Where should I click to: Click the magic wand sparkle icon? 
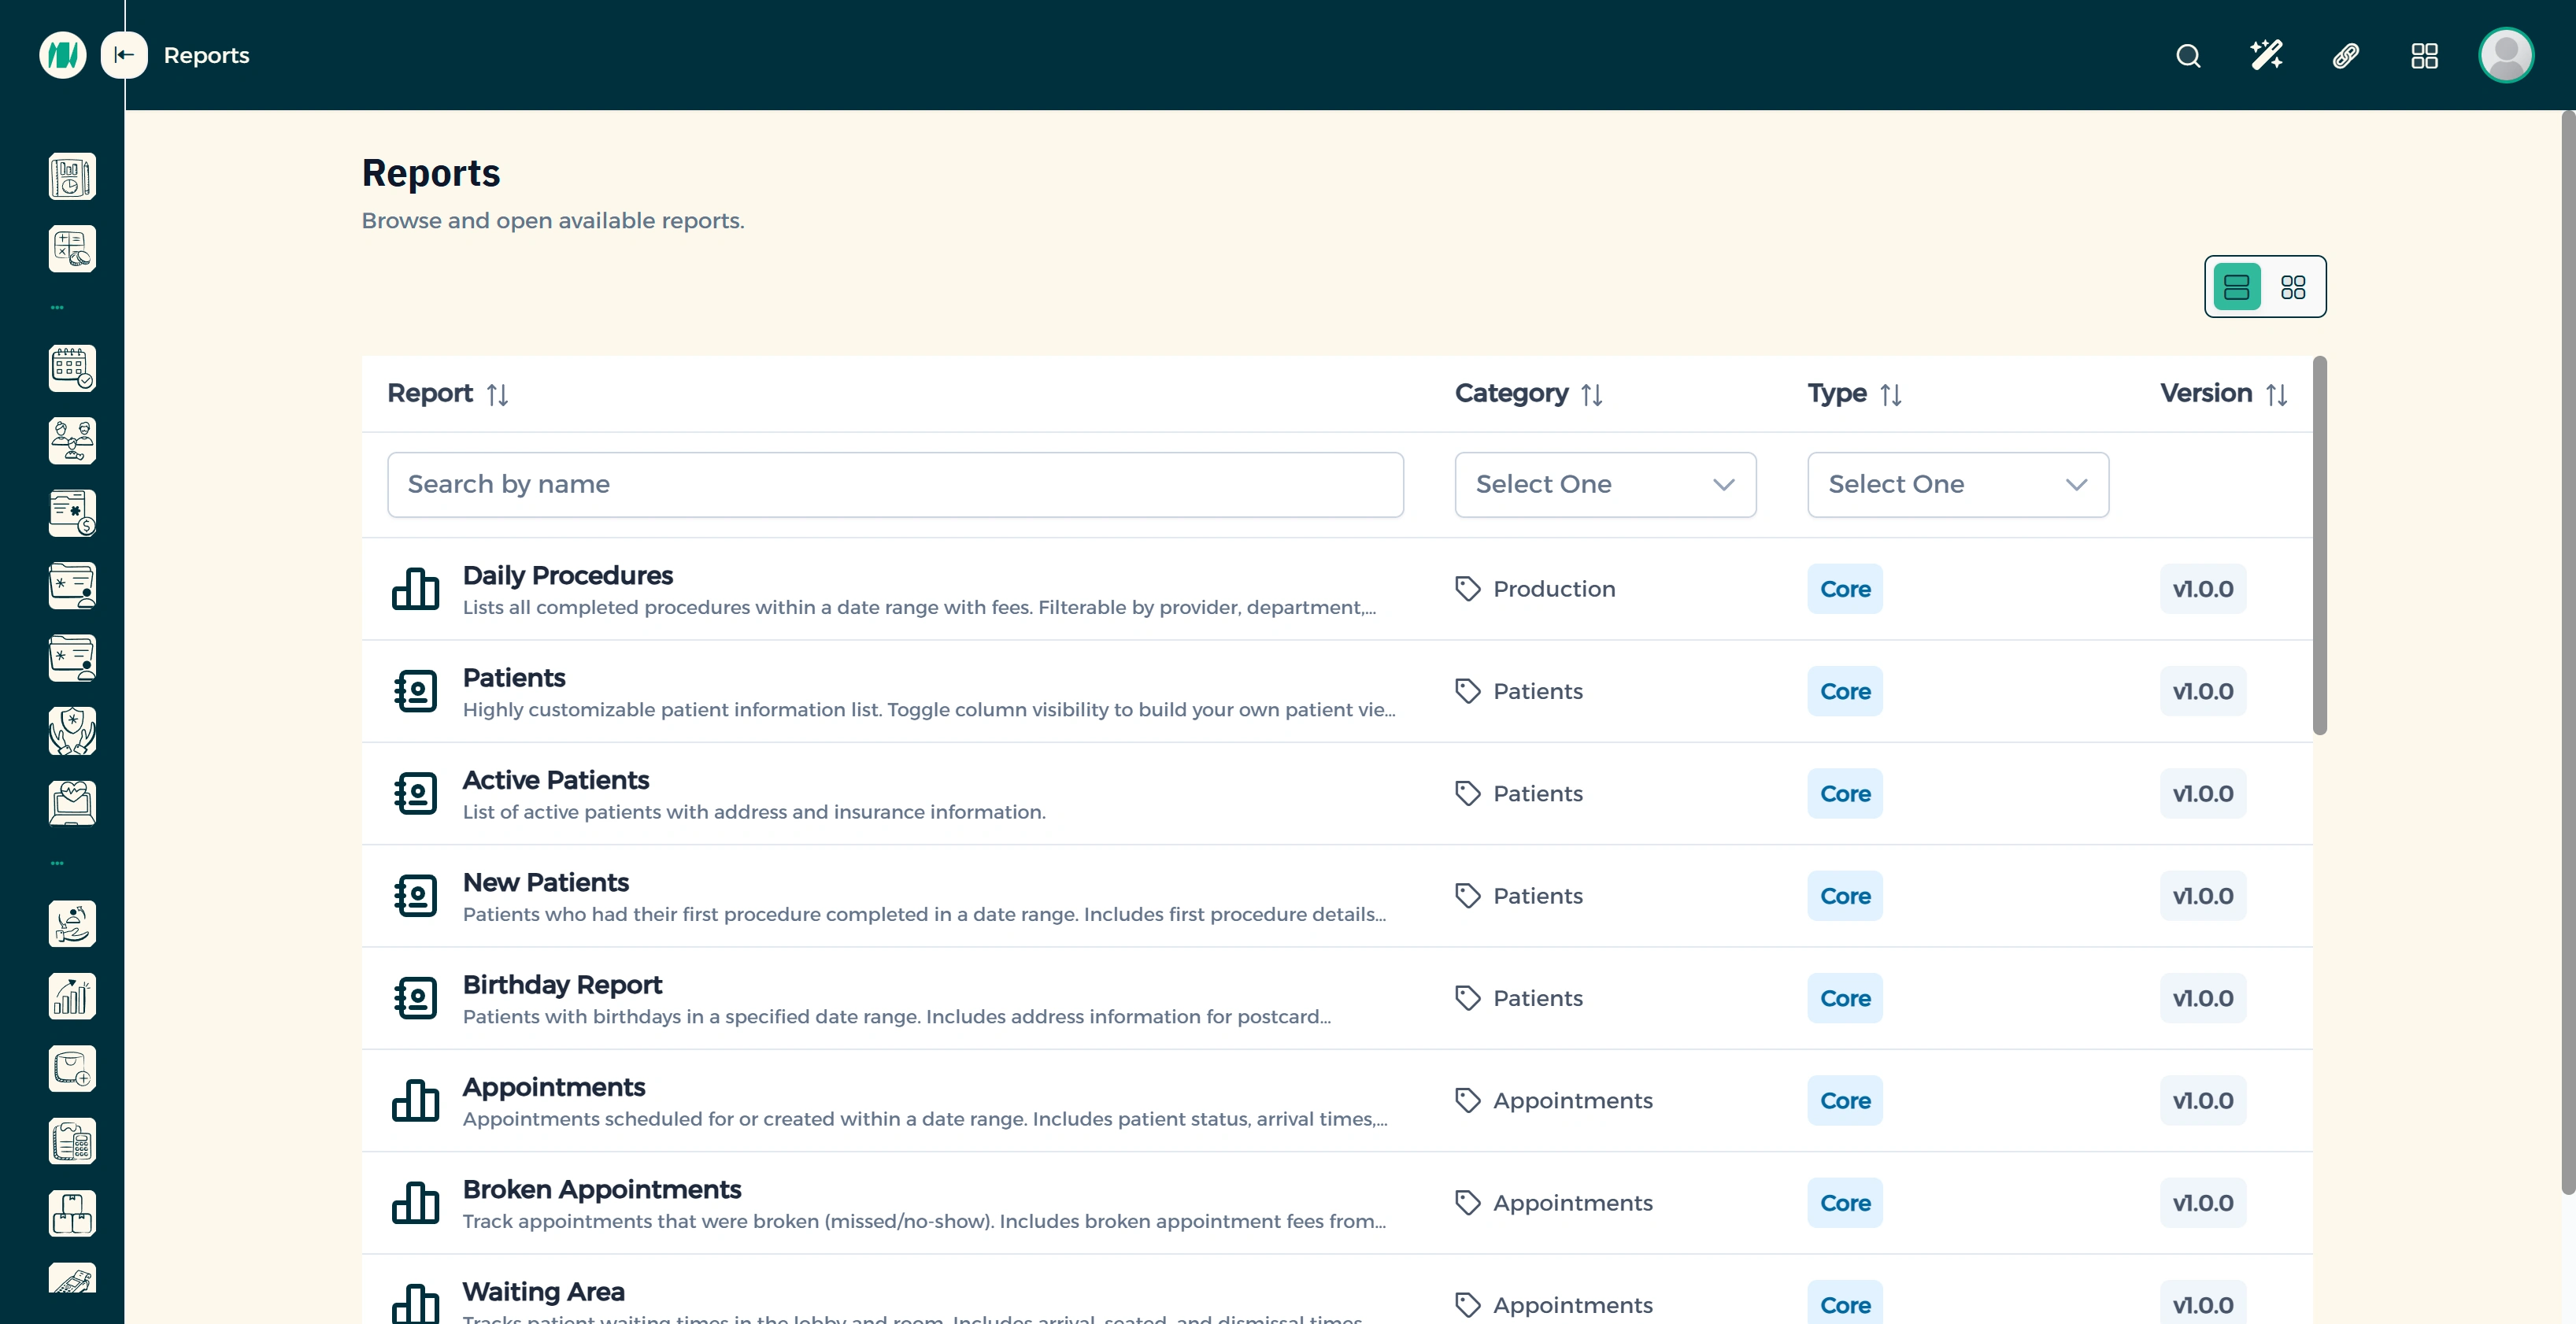tap(2266, 55)
